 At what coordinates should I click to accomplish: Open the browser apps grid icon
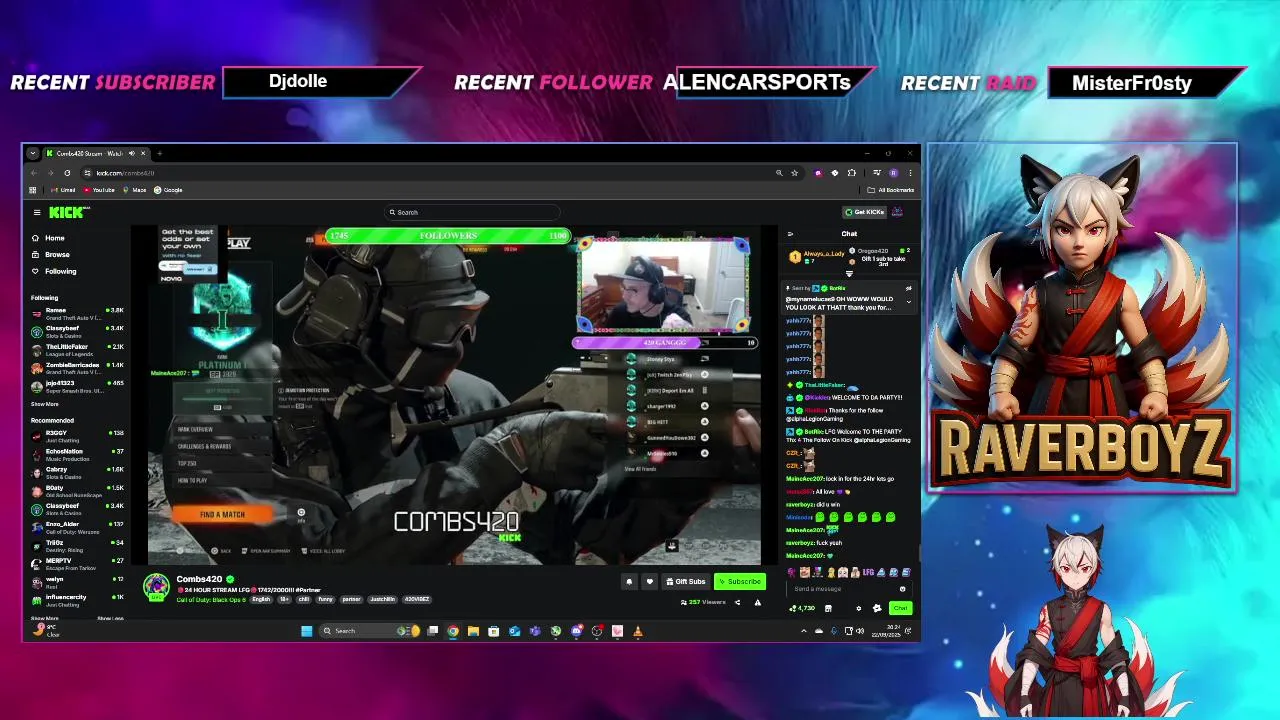point(33,190)
